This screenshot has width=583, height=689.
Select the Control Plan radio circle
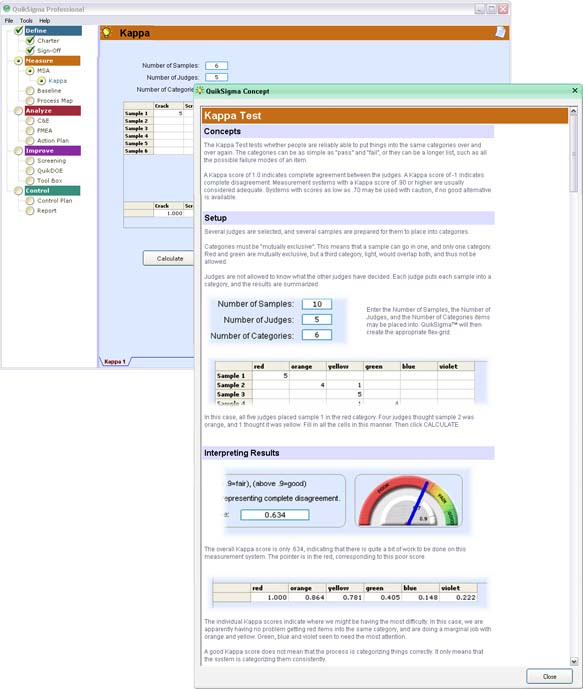click(x=30, y=200)
